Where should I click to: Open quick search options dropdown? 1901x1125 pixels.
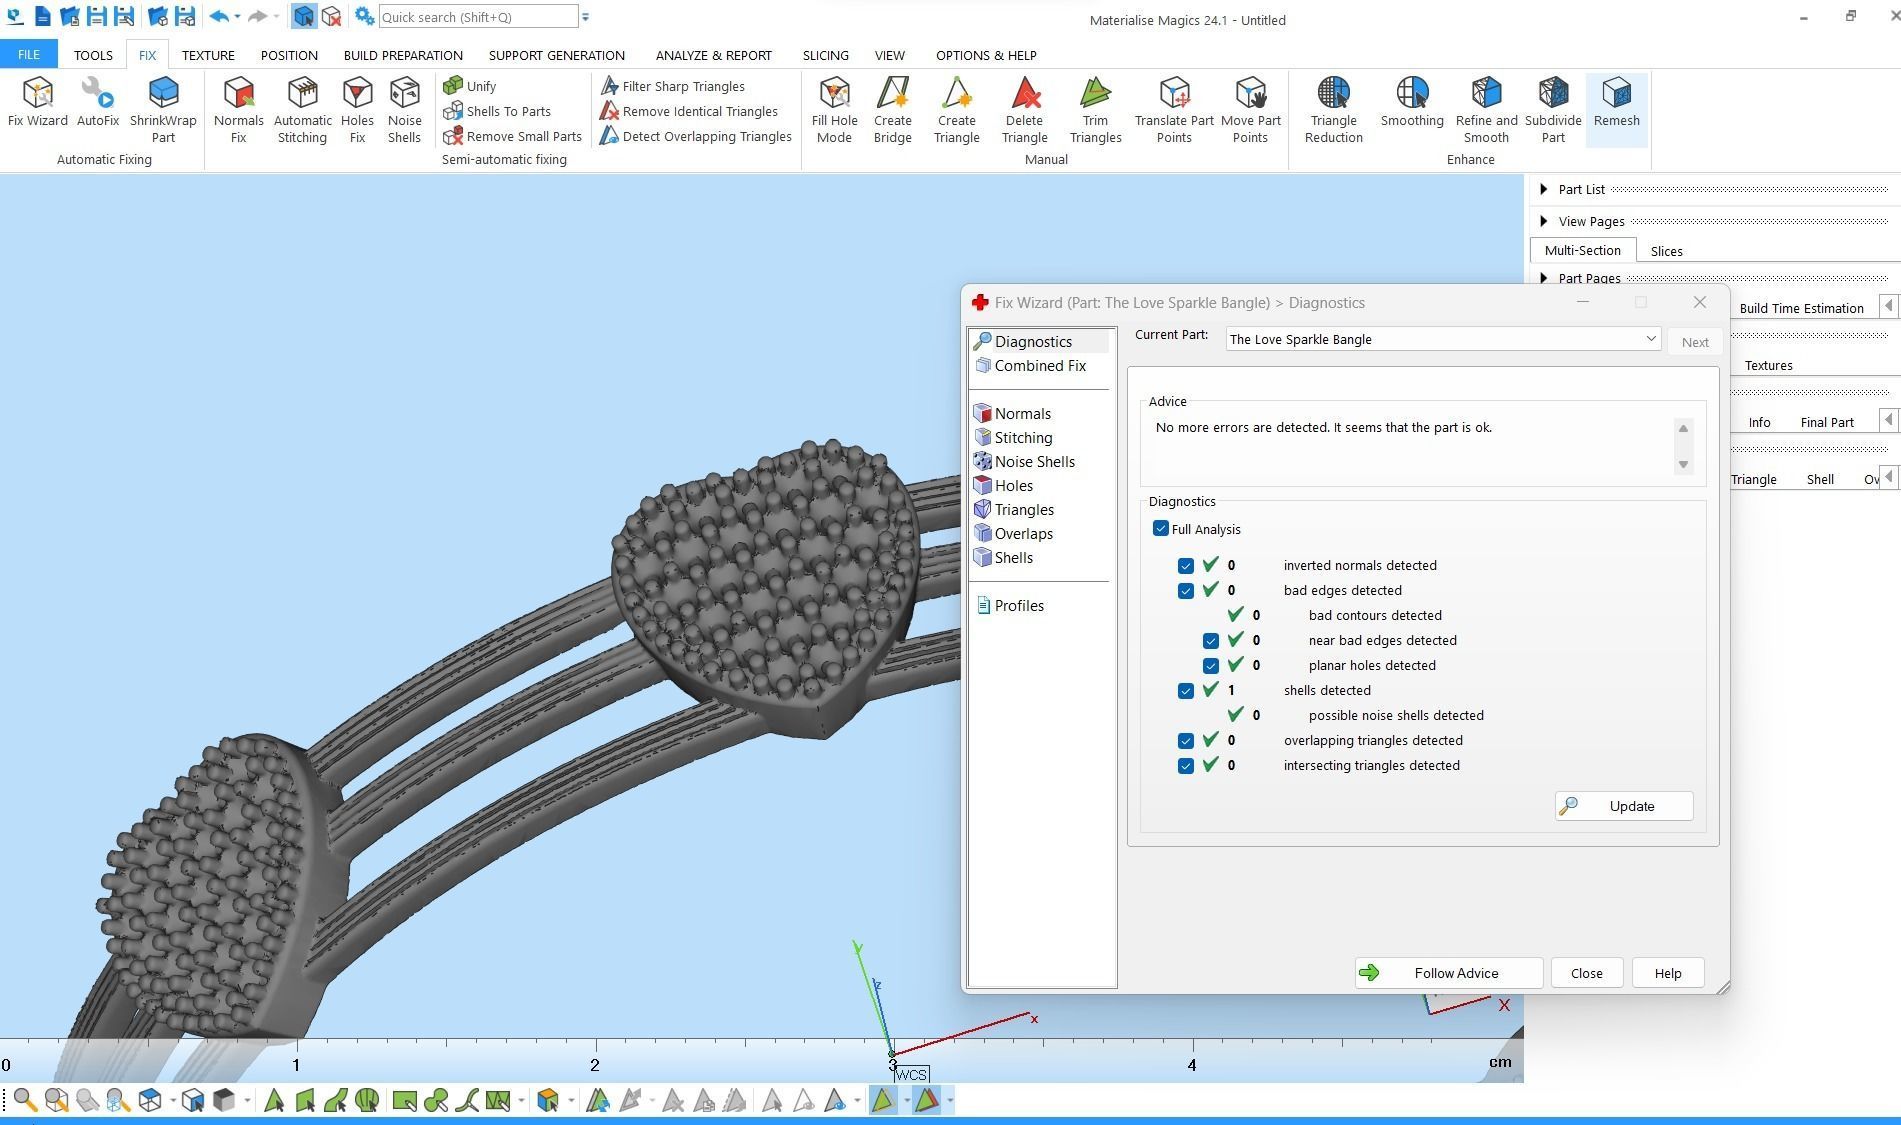[586, 17]
